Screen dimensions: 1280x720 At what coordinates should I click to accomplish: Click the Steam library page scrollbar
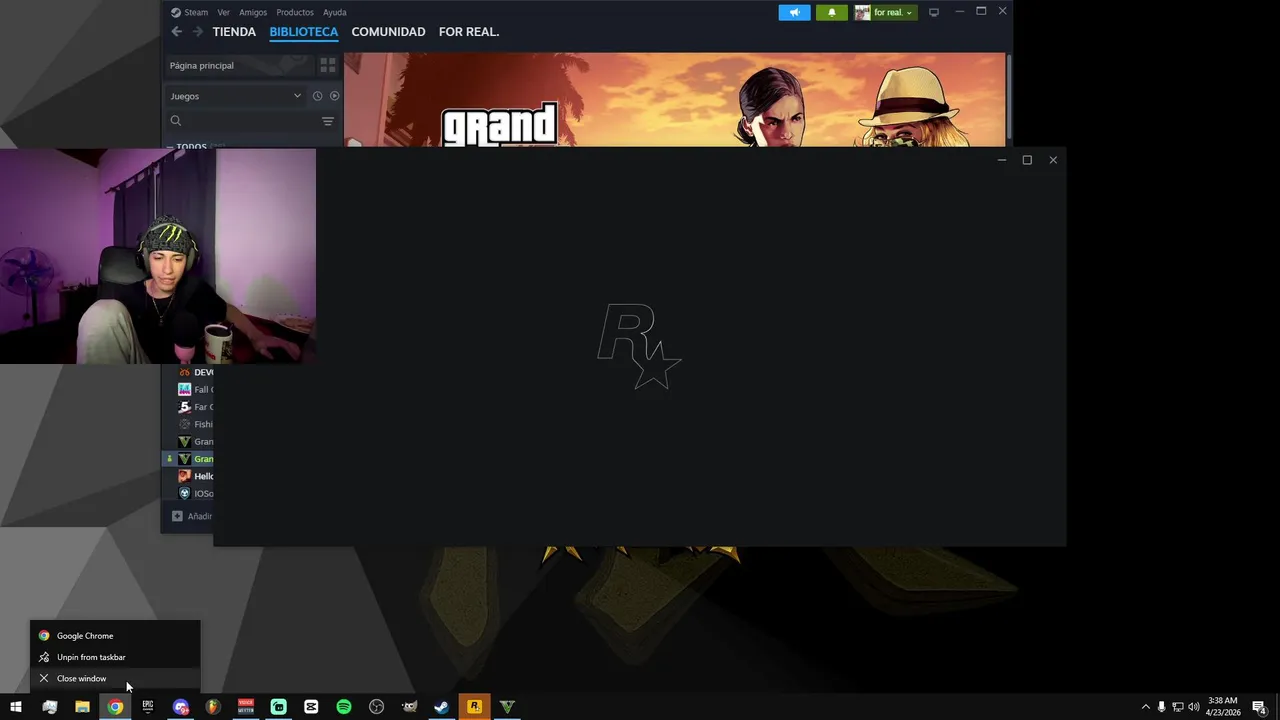(x=1008, y=96)
